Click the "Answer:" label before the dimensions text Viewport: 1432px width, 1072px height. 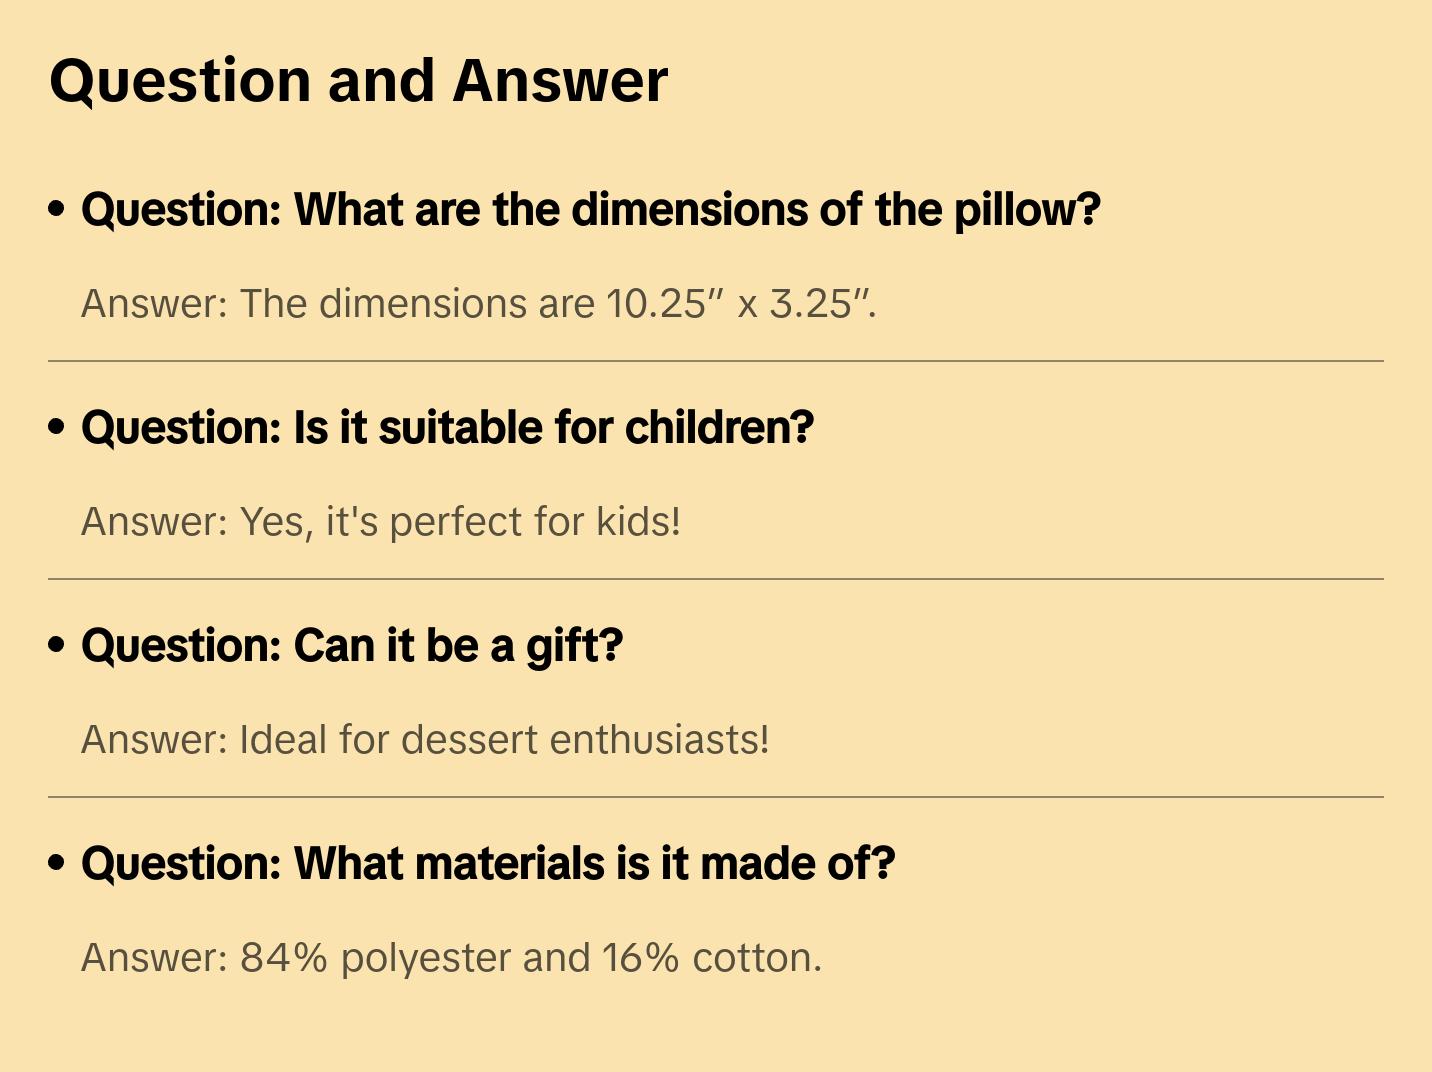coord(155,304)
